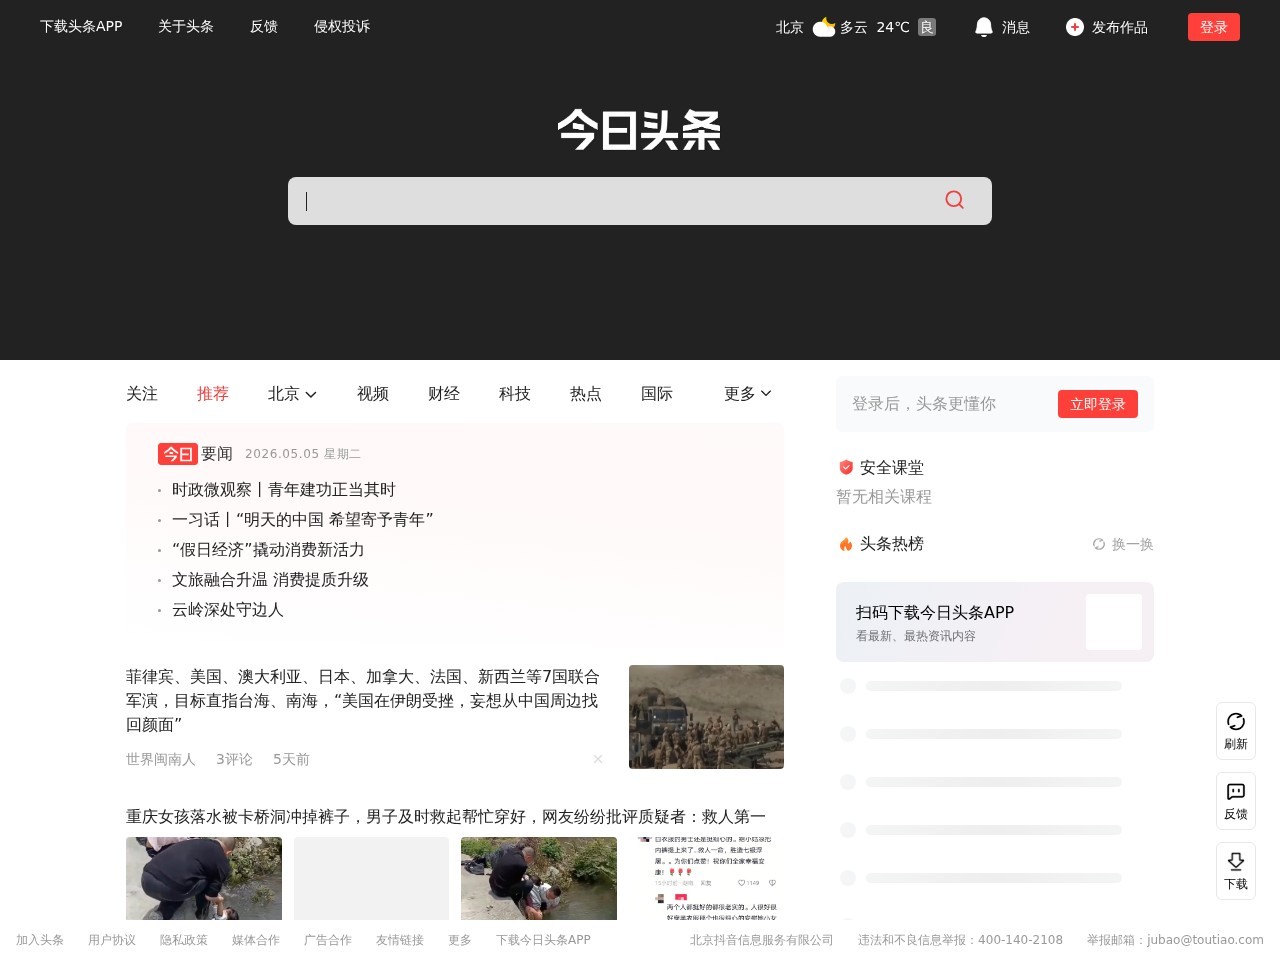This screenshot has height=960, width=1280.
Task: Click the 安全课堂 shield icon
Action: (846, 467)
